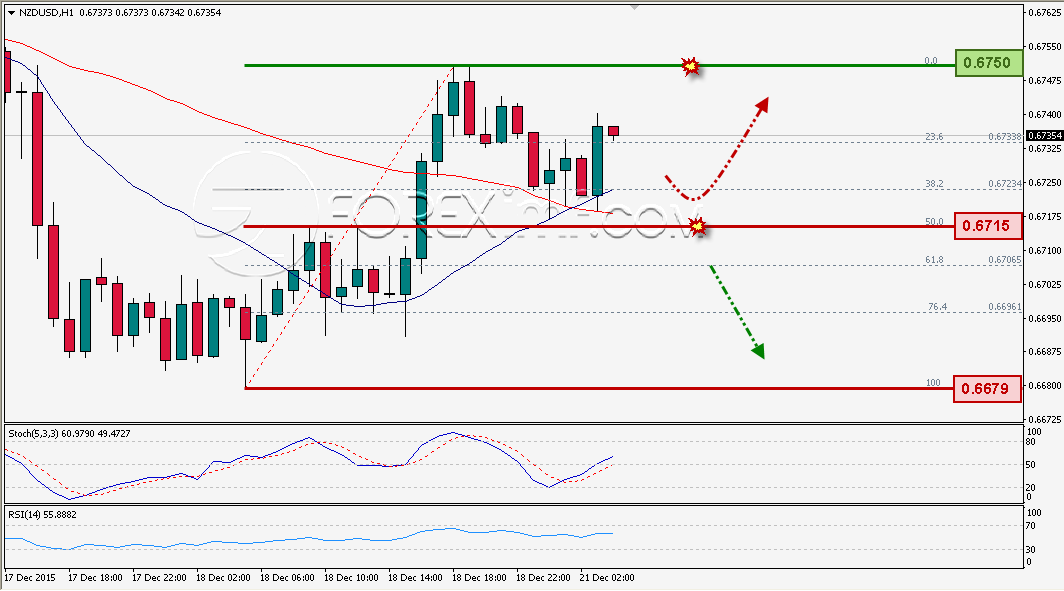This screenshot has width=1064, height=591.
Task: Click the NZDUSD,H1 chart title dropdown triangle
Action: (x=11, y=12)
